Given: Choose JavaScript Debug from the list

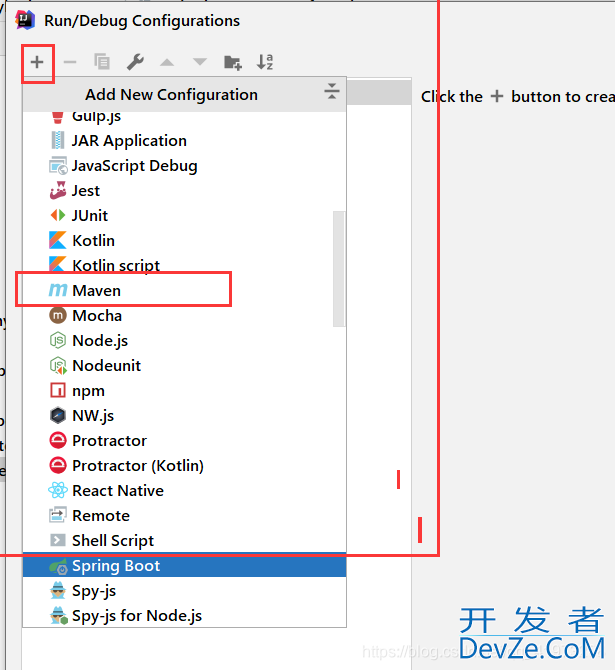Looking at the screenshot, I should click(x=184, y=165).
